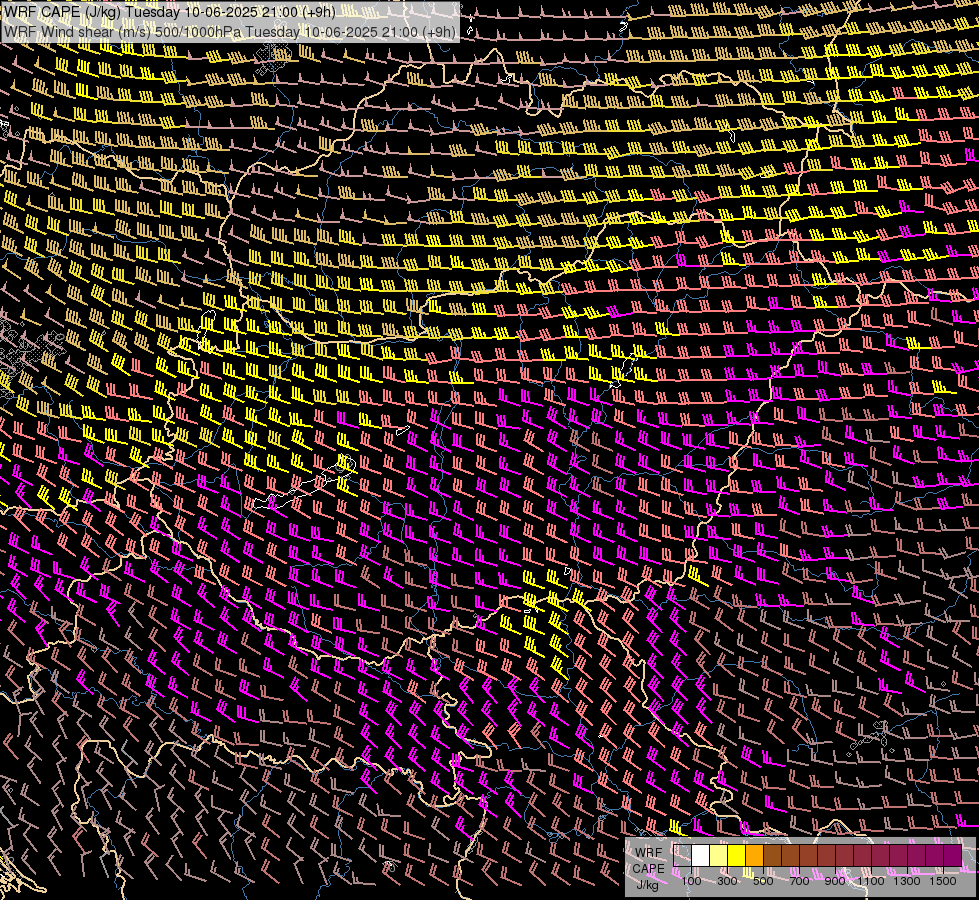The height and width of the screenshot is (900, 979).
Task: Select the bright yellow CAPE legend swatch
Action: 737,855
